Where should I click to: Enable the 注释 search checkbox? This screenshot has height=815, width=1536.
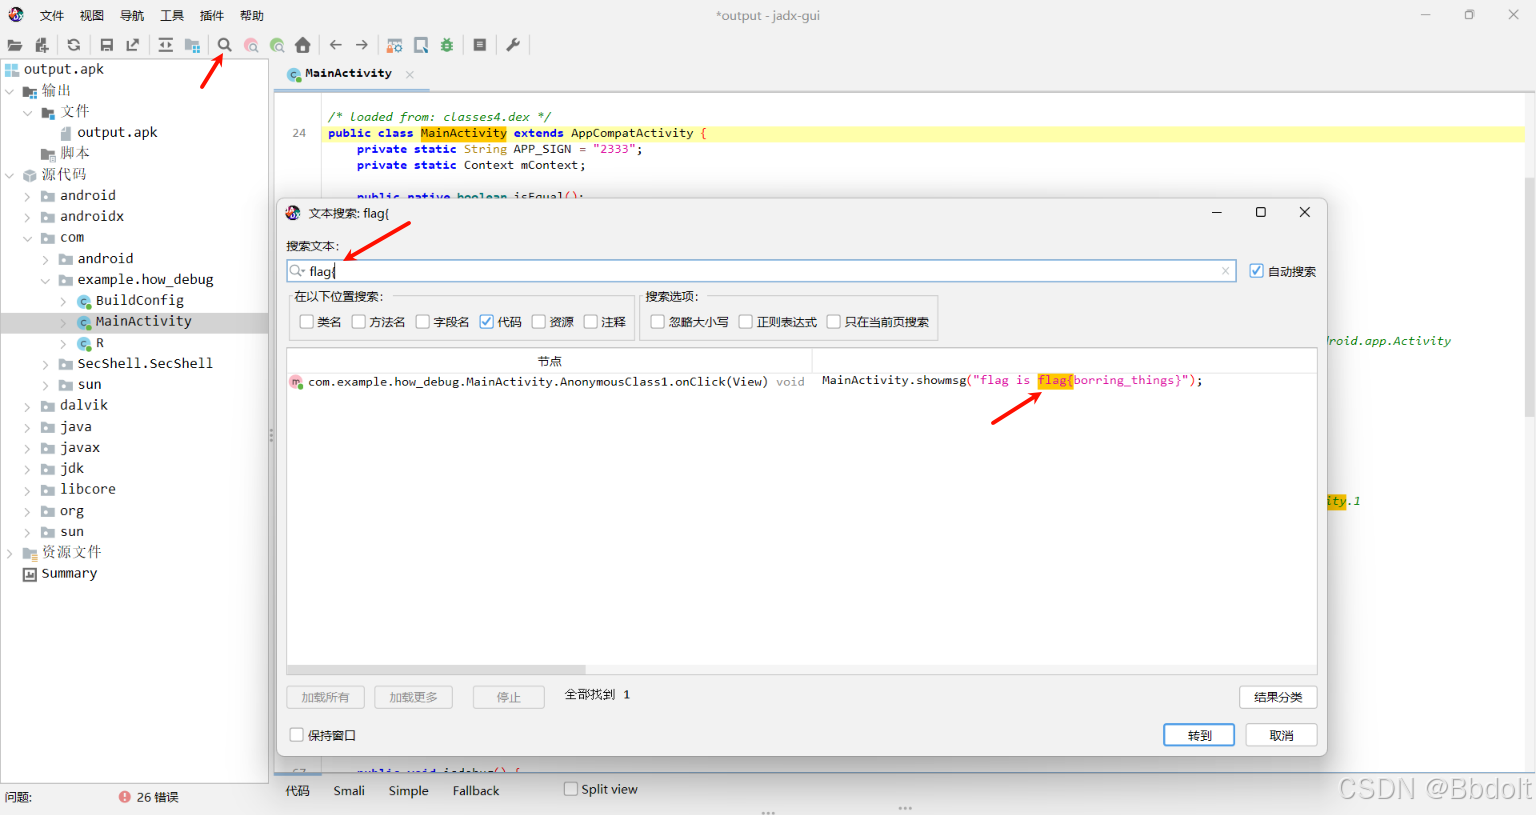[591, 322]
